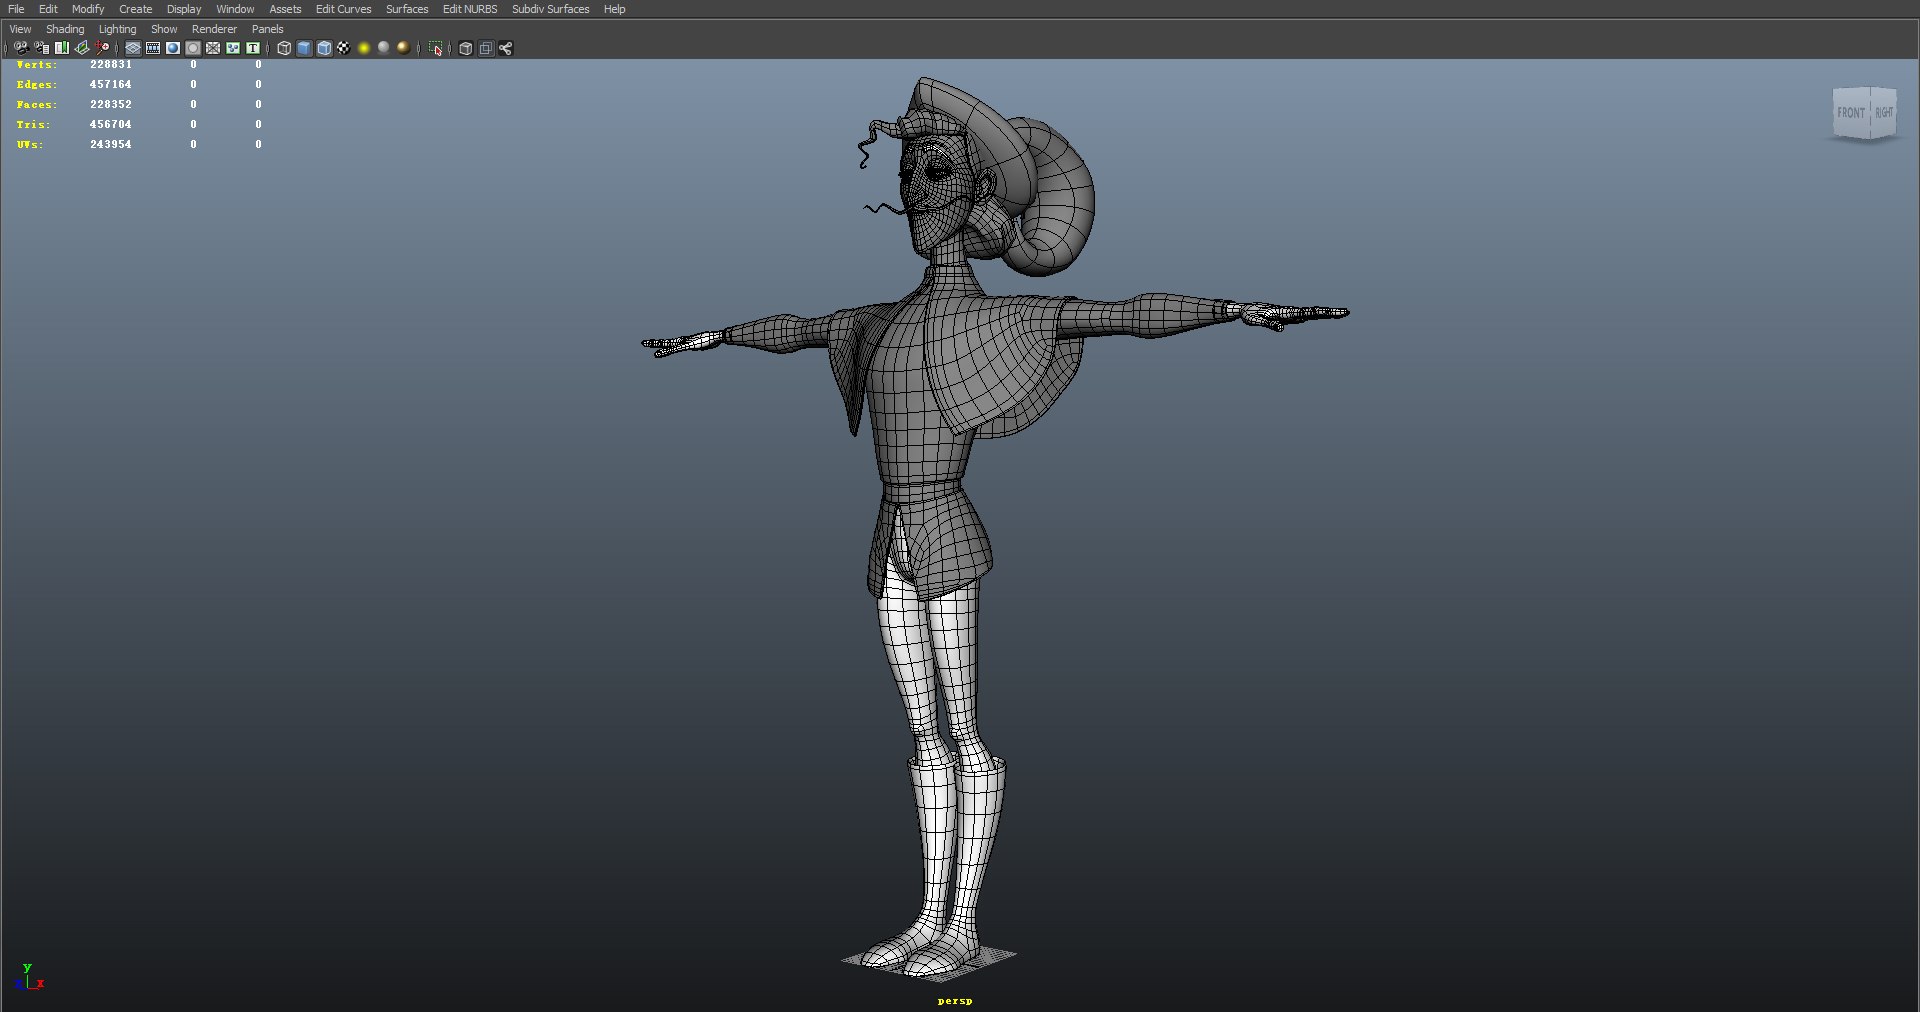Select the Smooth Shade All cube icon
1920x1012 pixels.
coord(304,48)
